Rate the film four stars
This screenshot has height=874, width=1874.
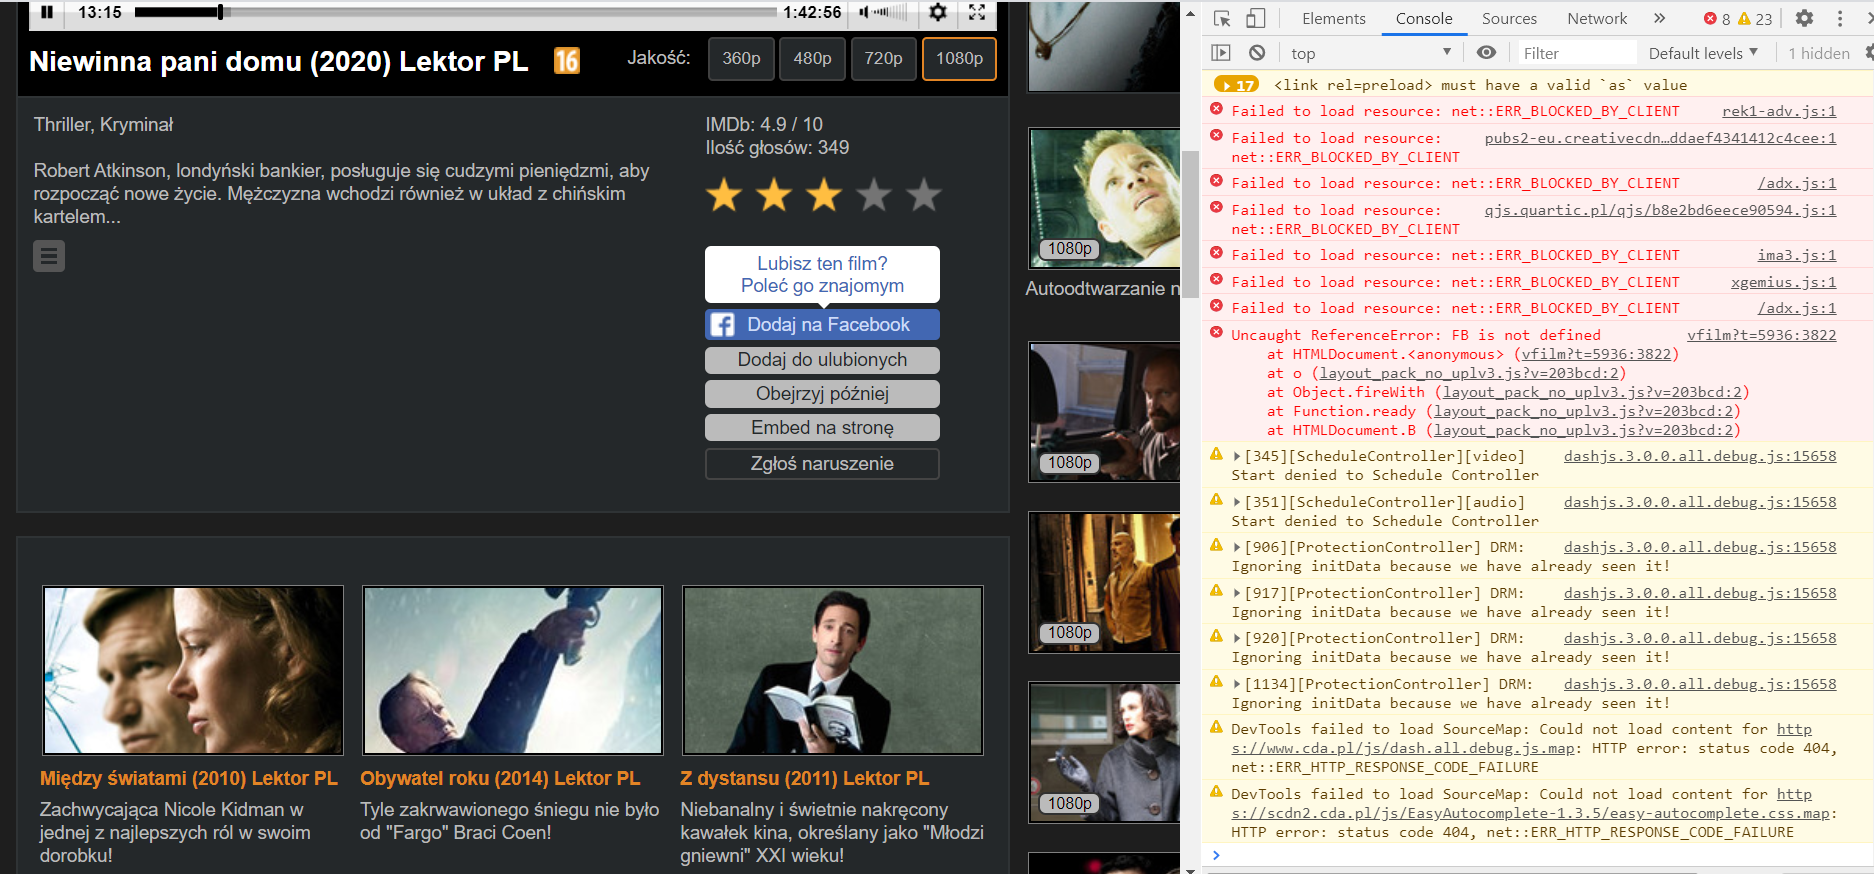(x=874, y=195)
